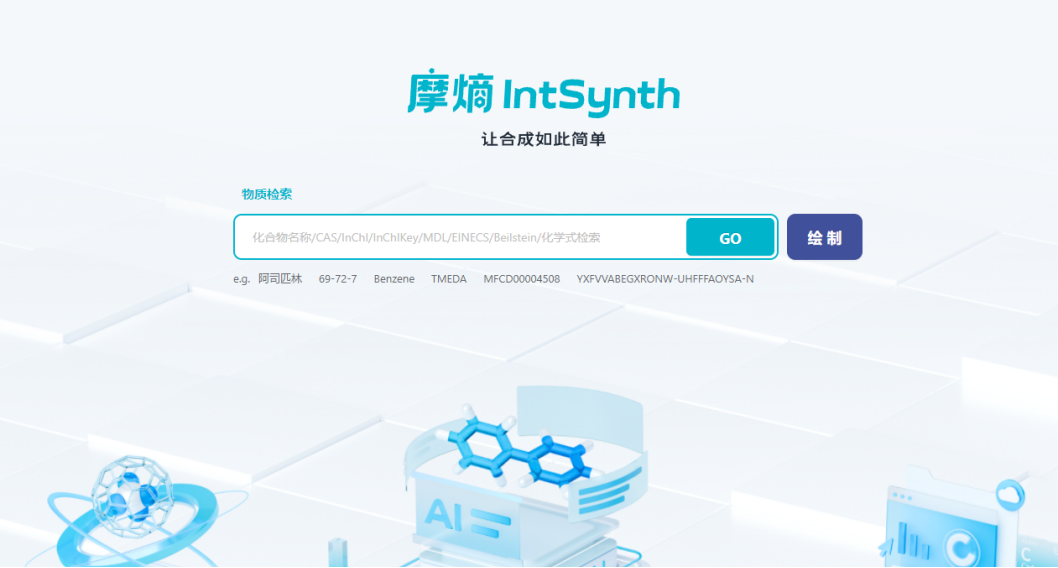
Task: Choose the TMEDA example term
Action: pos(449,279)
